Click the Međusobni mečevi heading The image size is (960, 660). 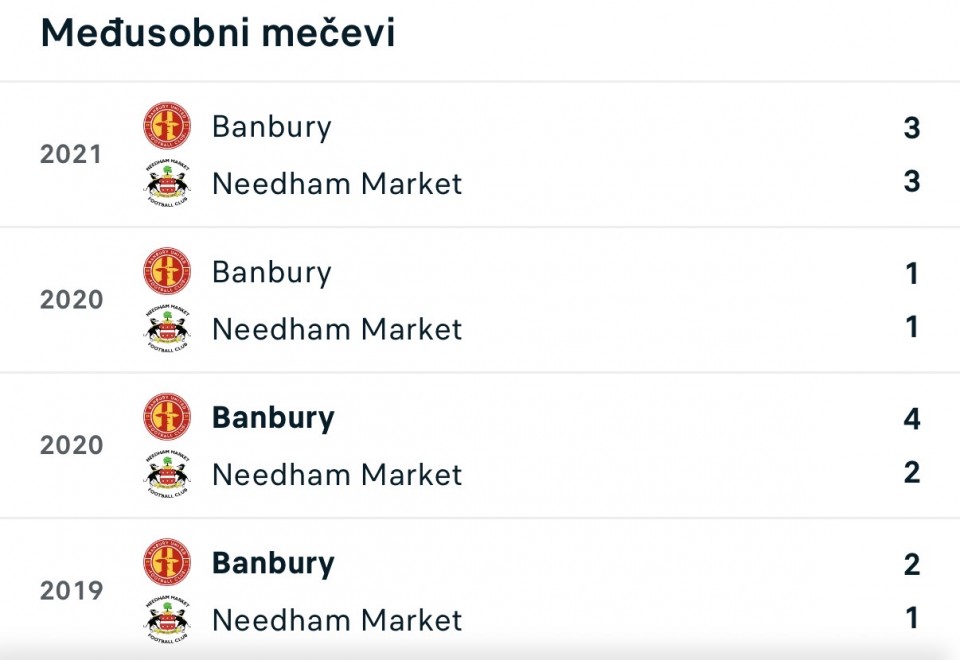tap(218, 34)
